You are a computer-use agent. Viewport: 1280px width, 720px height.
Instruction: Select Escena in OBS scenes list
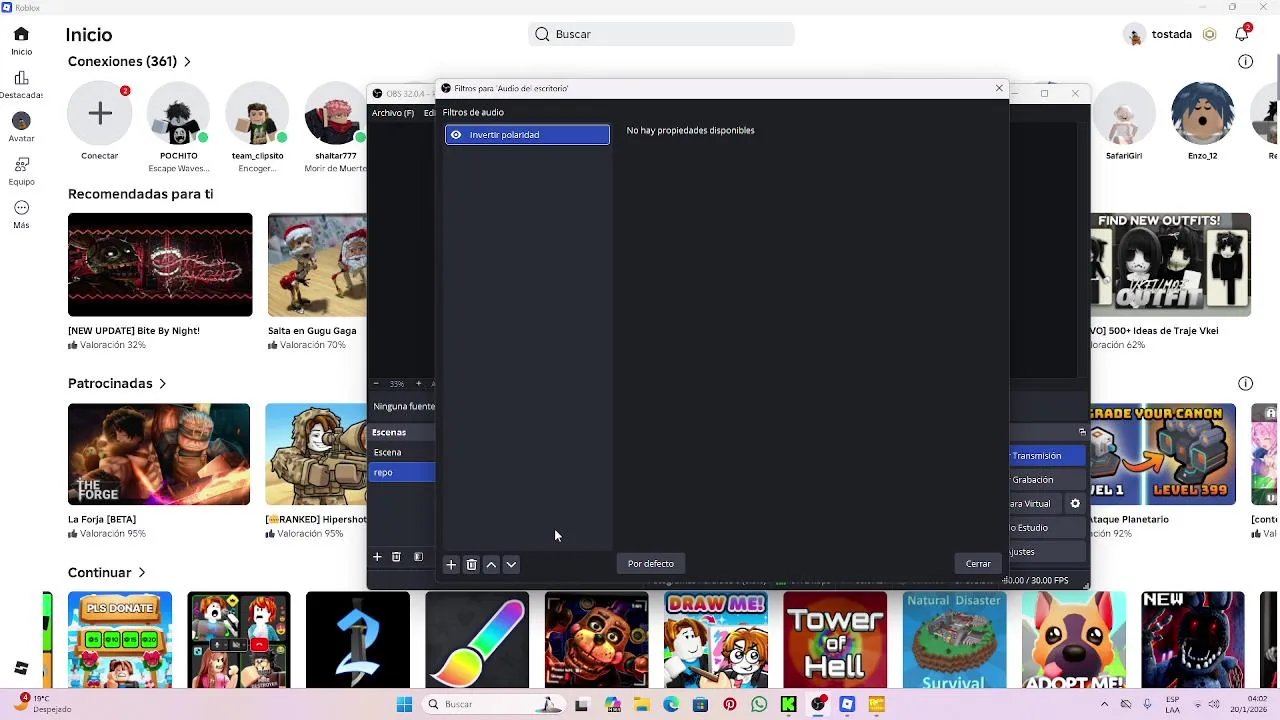[x=402, y=452]
